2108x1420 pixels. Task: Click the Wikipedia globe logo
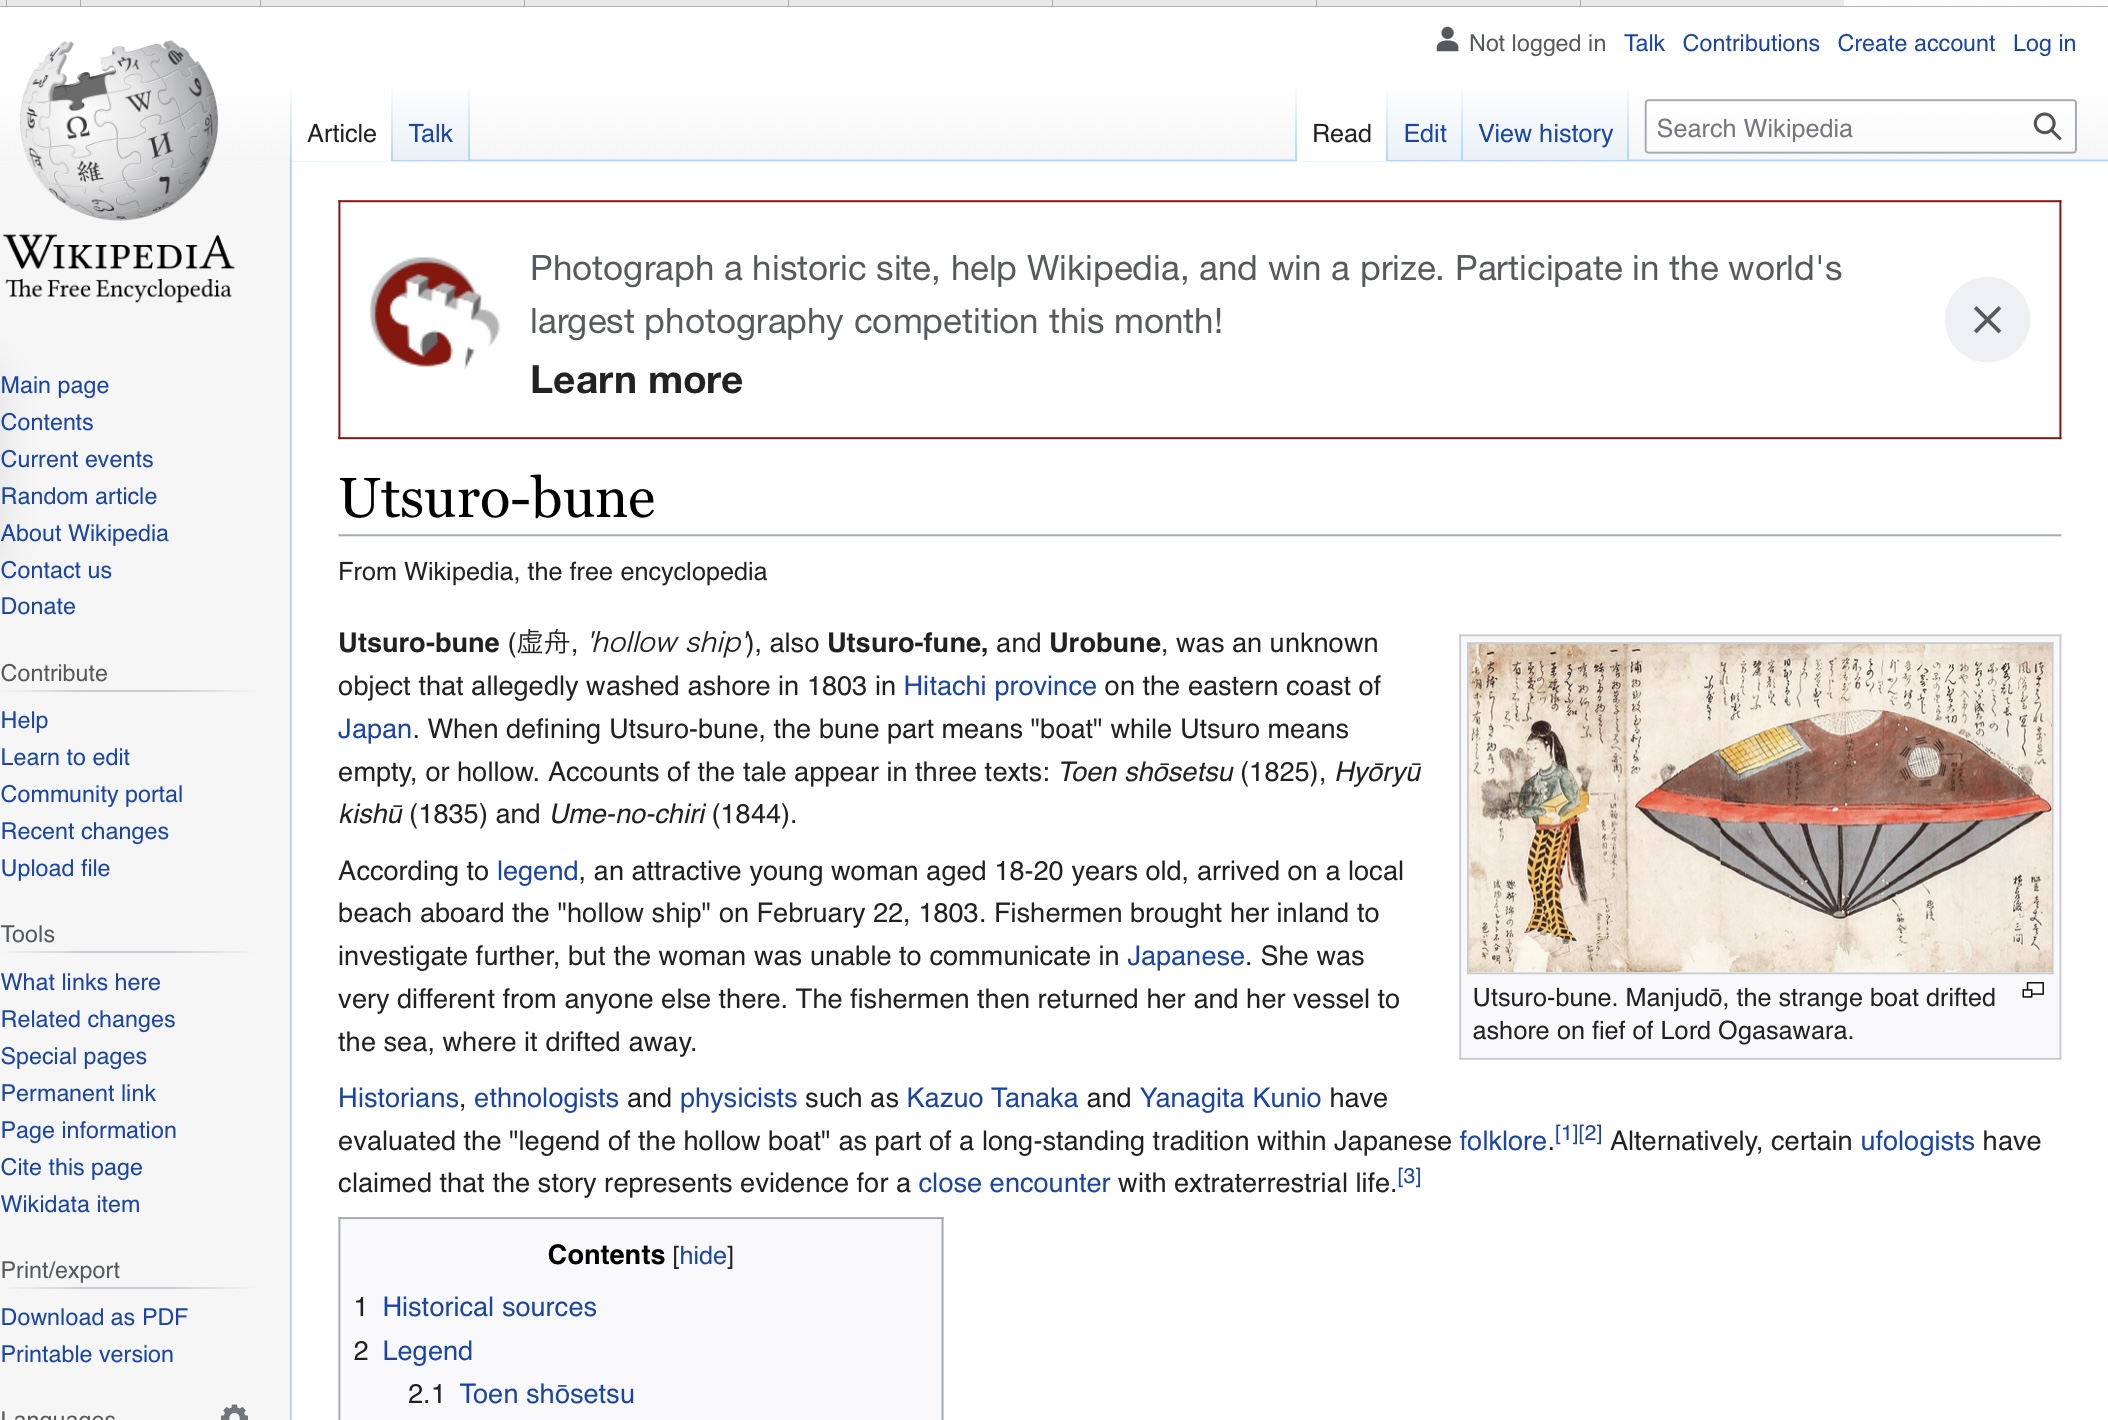pyautogui.click(x=119, y=129)
